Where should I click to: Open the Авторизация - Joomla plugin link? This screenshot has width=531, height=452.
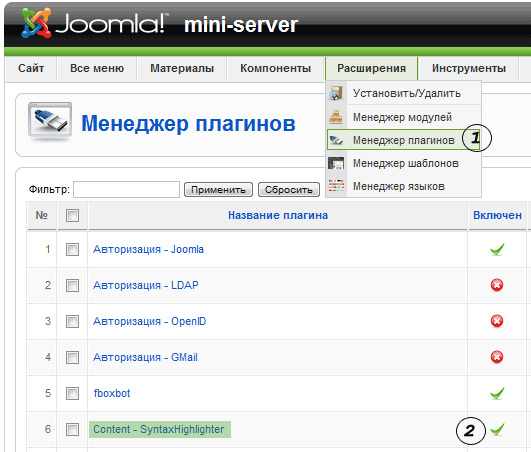(x=148, y=250)
